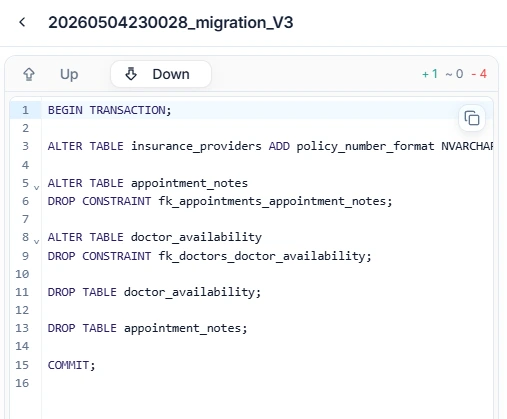Copy SQL code with the copy icon

click(472, 118)
